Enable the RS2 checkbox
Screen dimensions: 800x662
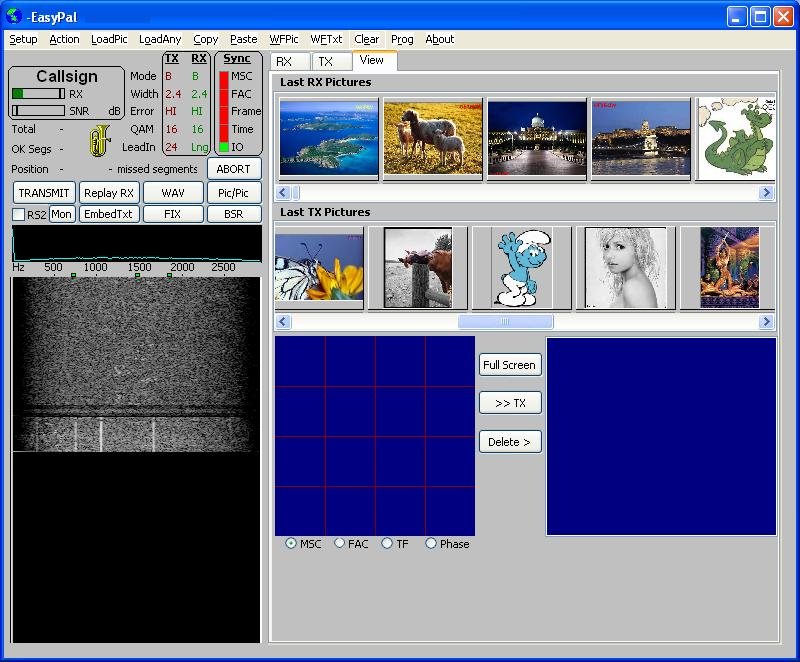pos(19,215)
